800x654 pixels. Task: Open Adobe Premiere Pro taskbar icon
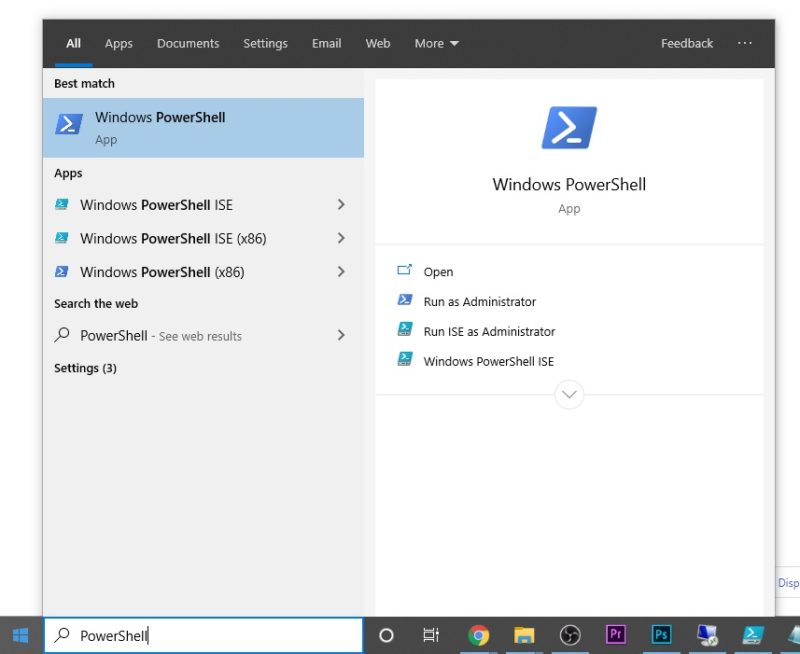click(x=616, y=635)
